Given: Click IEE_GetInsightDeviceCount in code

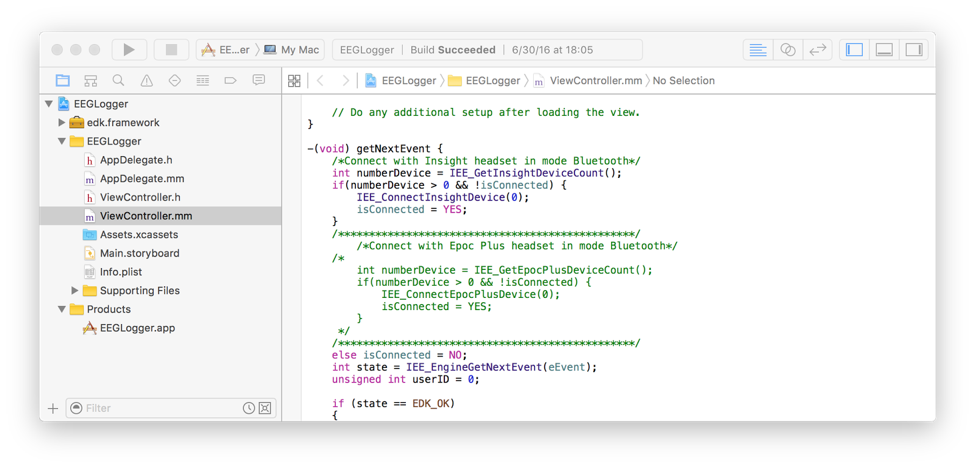Looking at the screenshot, I should tap(527, 173).
